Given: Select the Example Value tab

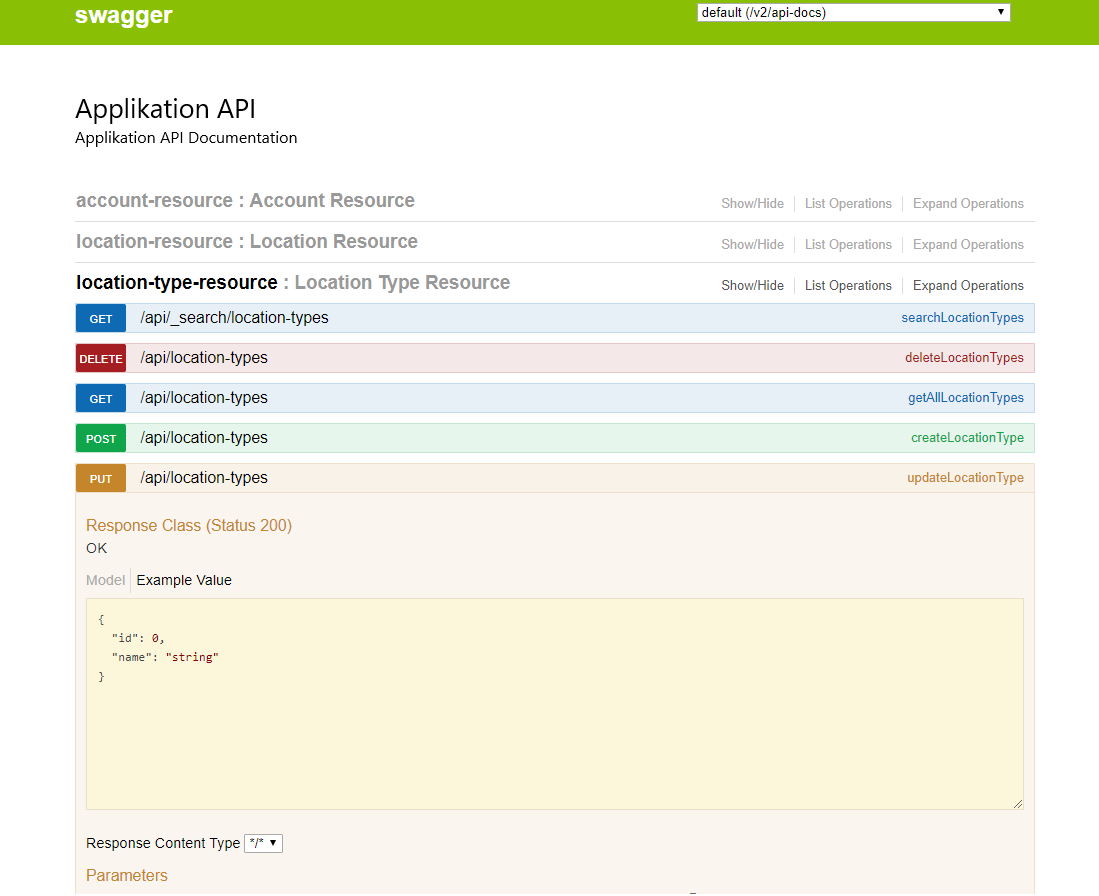Looking at the screenshot, I should pyautogui.click(x=184, y=580).
